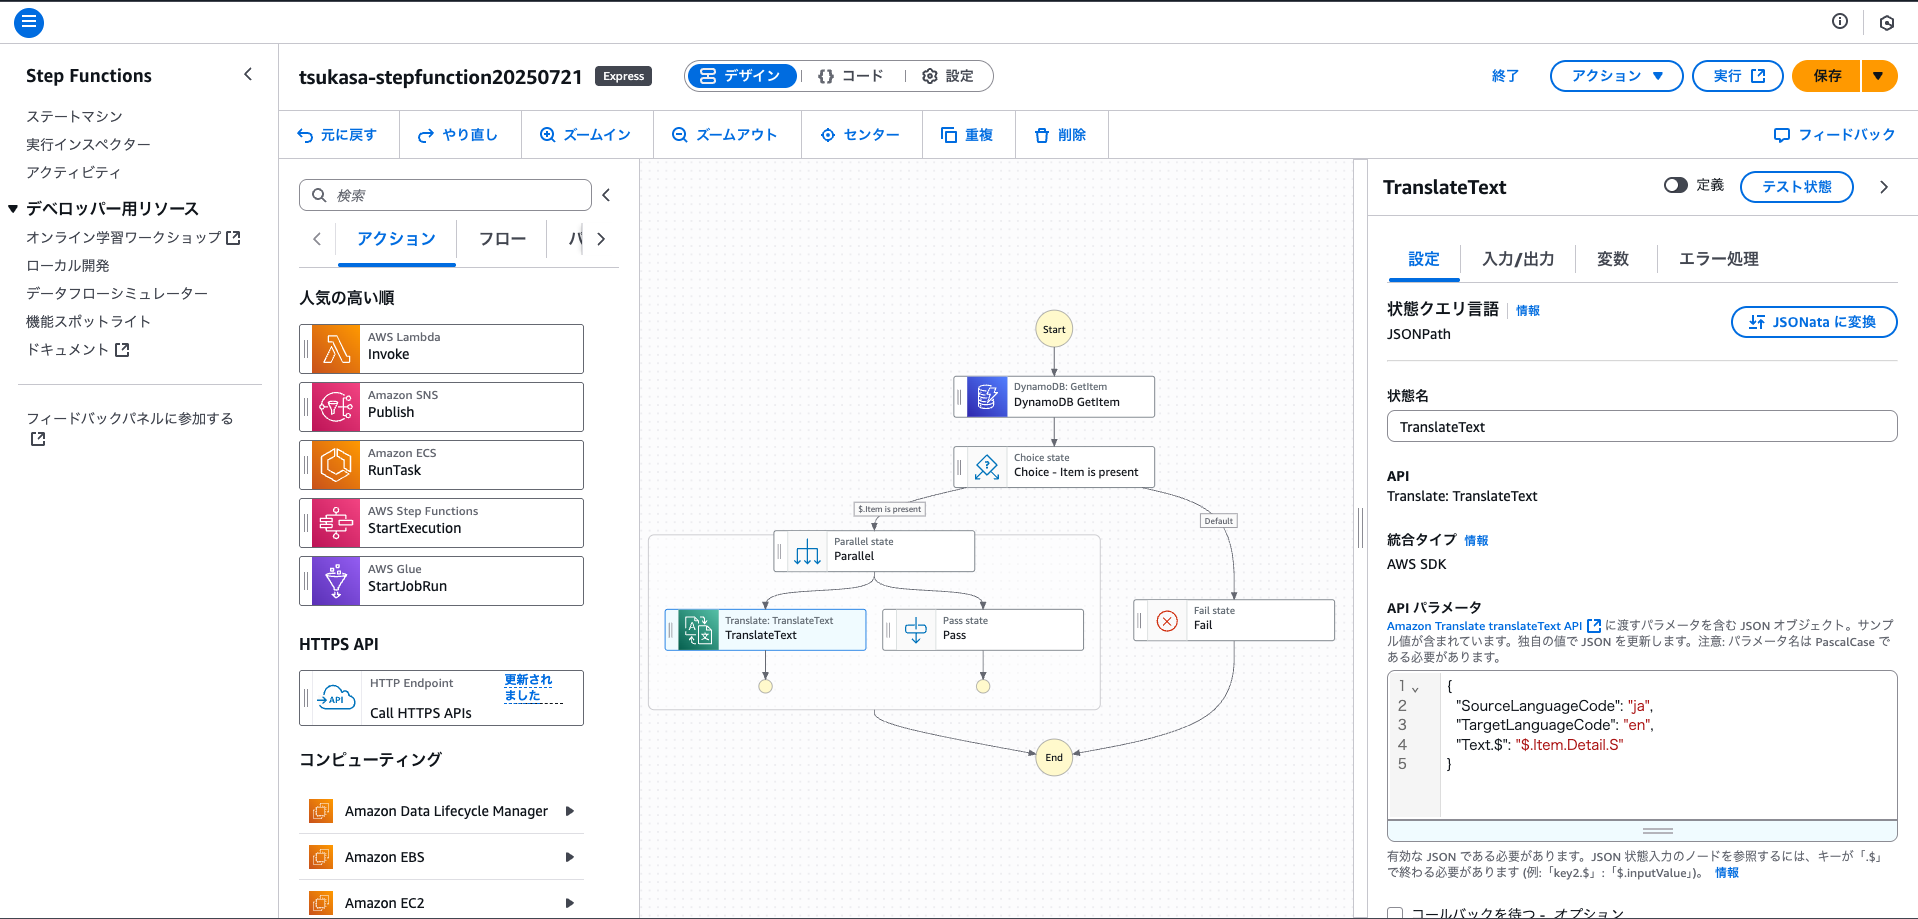Collapse the デベロッパー用リソース section
The image size is (1918, 919).
[x=14, y=209]
